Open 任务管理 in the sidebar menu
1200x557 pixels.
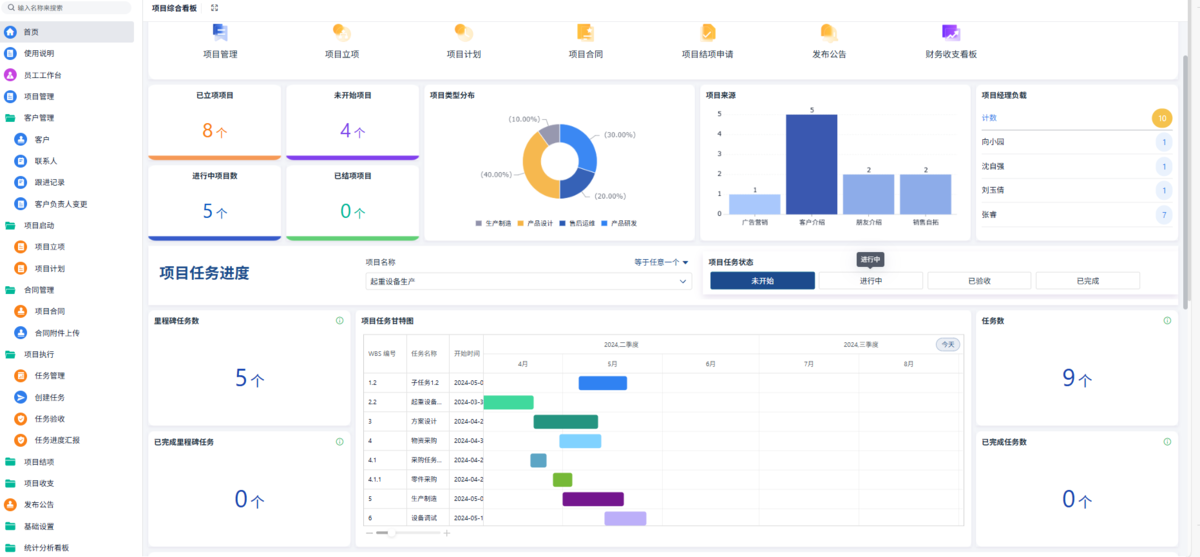point(49,376)
